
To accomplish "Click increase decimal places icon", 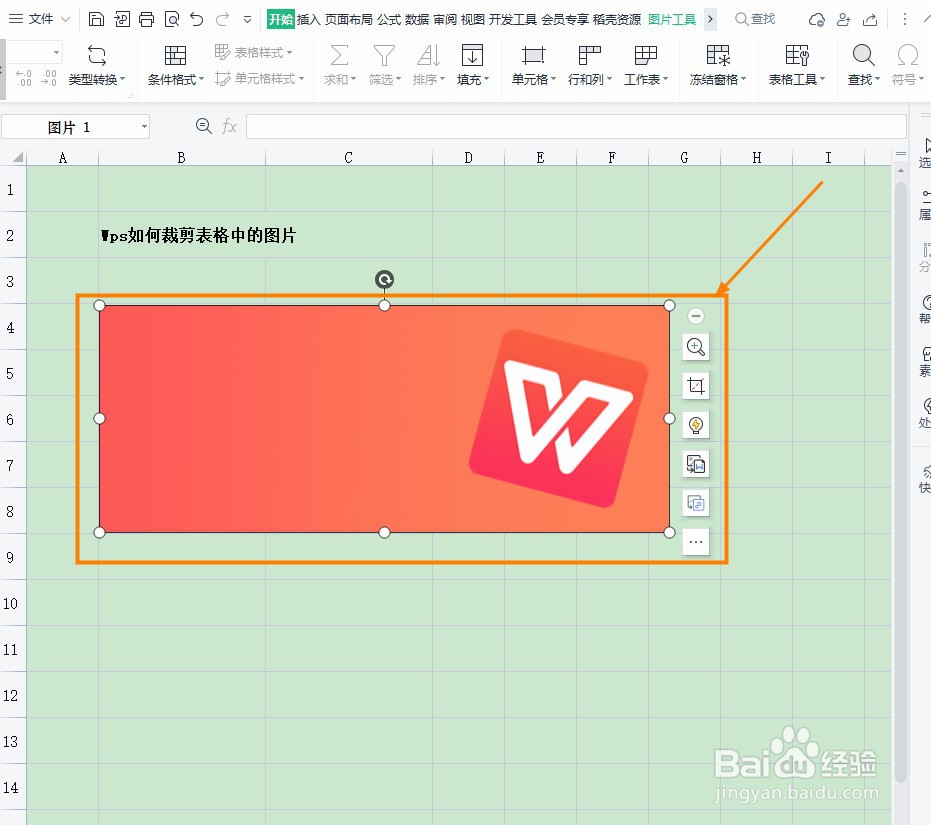I will (24, 78).
